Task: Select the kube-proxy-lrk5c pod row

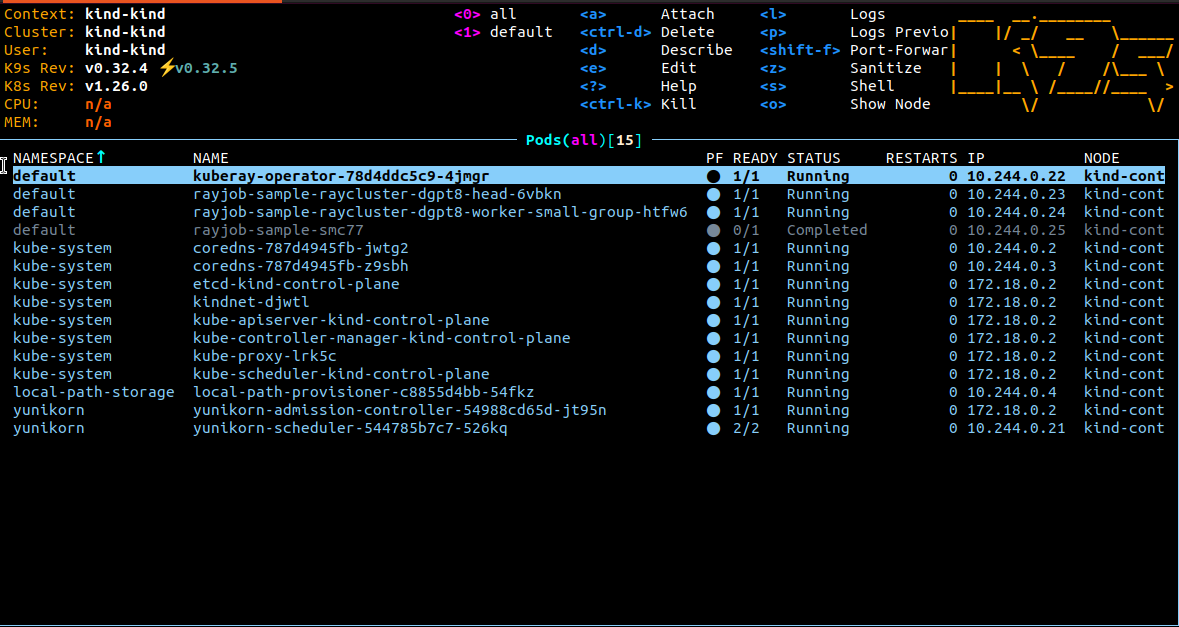Action: click(x=264, y=356)
